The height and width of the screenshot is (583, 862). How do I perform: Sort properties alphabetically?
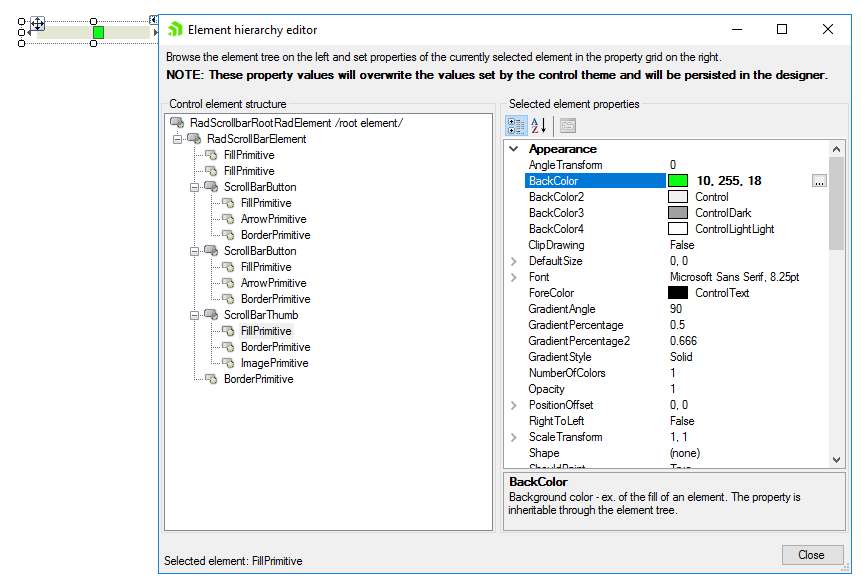click(538, 125)
